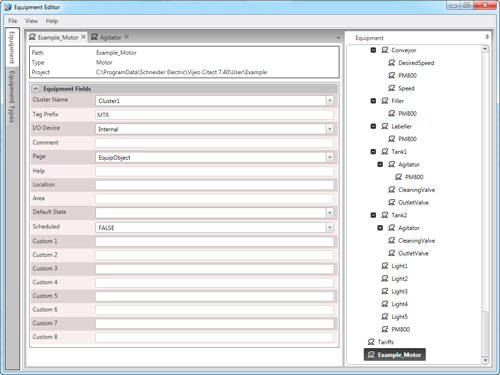Collapse the Filler tree node
The height and width of the screenshot is (375, 500).
373,101
